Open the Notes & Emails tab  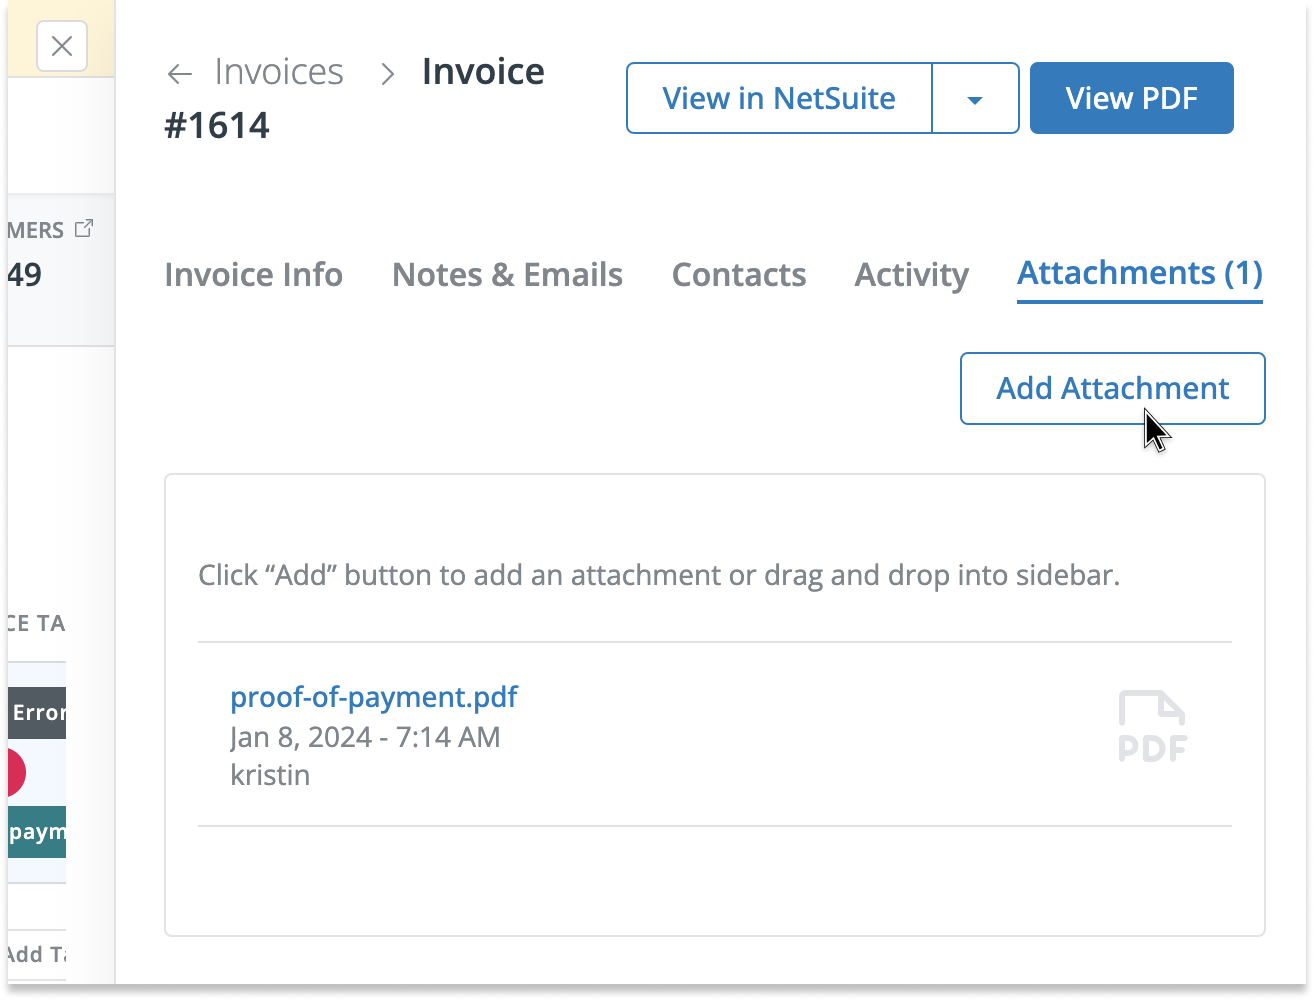(507, 275)
